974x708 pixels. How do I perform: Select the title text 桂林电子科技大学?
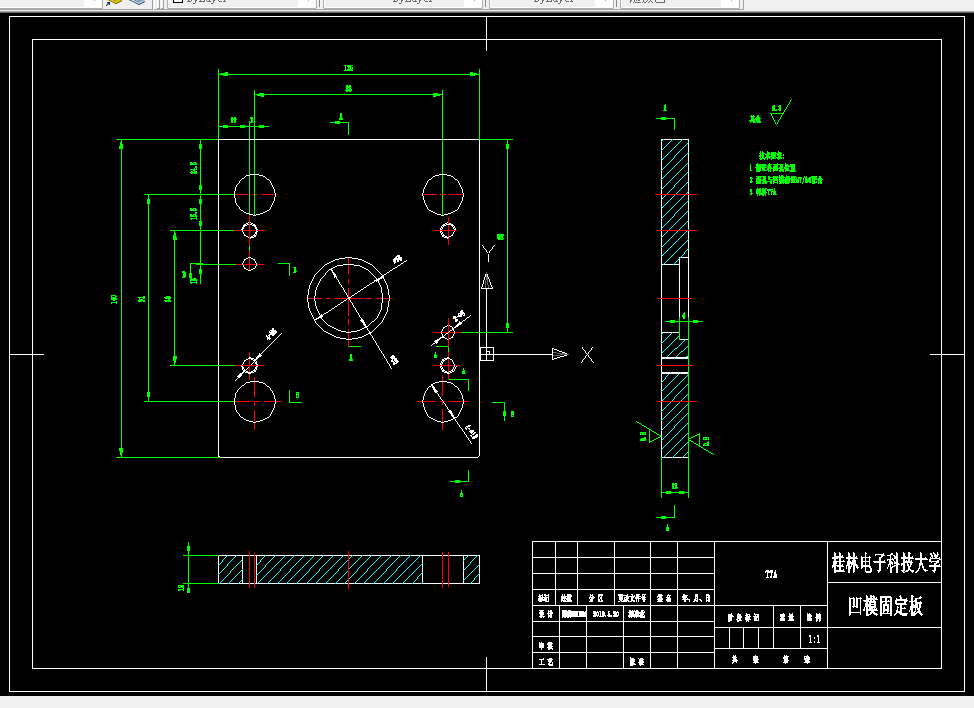tap(886, 563)
